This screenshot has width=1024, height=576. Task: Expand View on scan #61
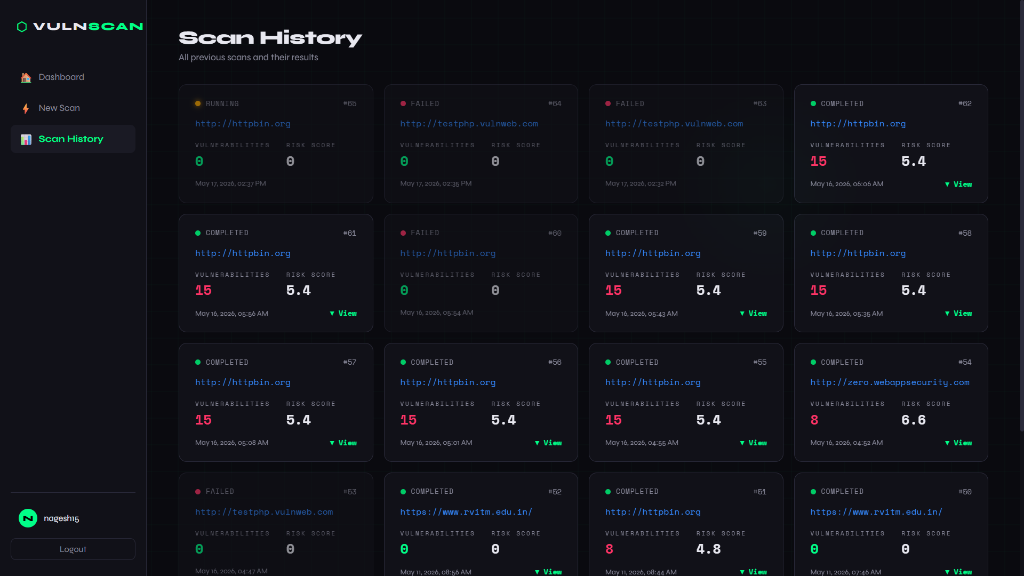(343, 314)
